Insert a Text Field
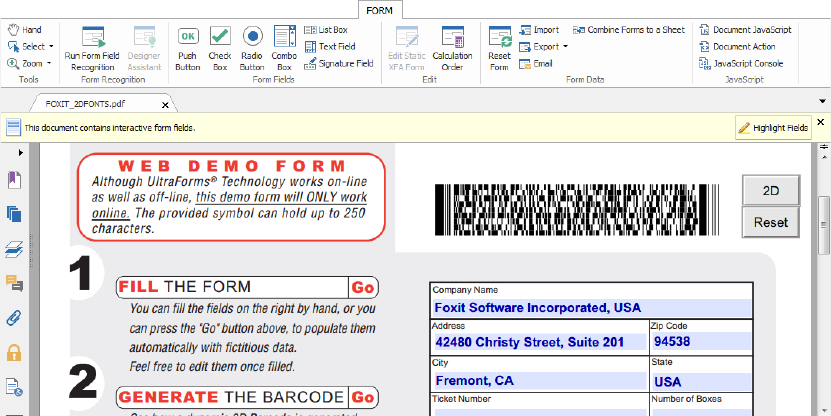The image size is (831, 416). click(330, 47)
